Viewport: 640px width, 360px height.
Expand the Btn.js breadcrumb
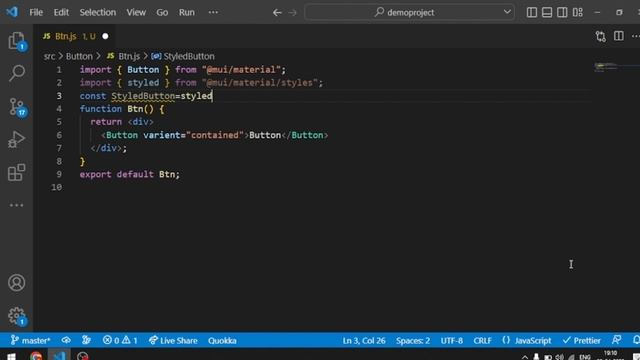point(124,56)
